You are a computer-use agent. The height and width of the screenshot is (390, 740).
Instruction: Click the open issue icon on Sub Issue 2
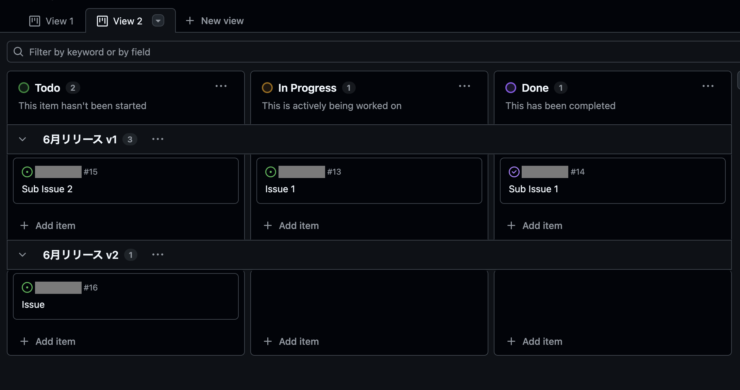pos(27,172)
